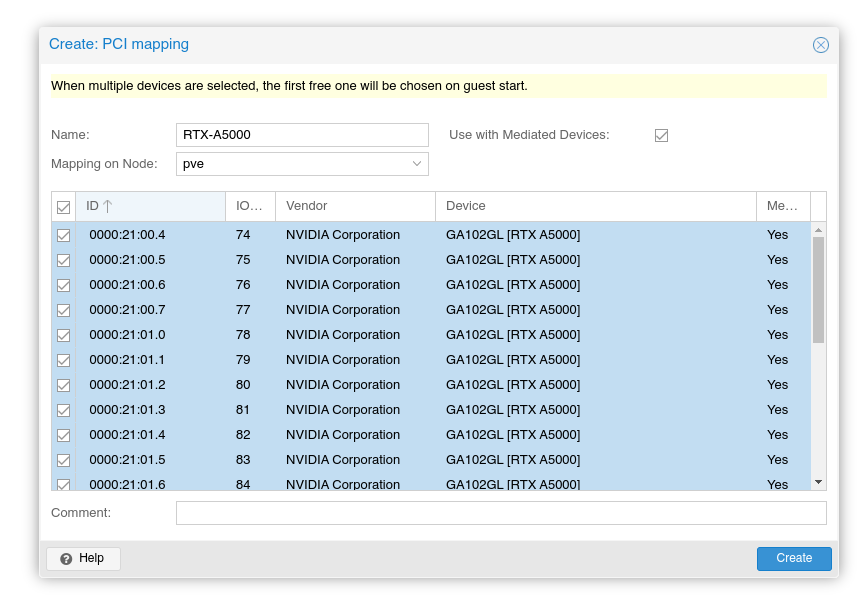Open Help documentation button
The height and width of the screenshot is (610, 868).
click(x=83, y=558)
